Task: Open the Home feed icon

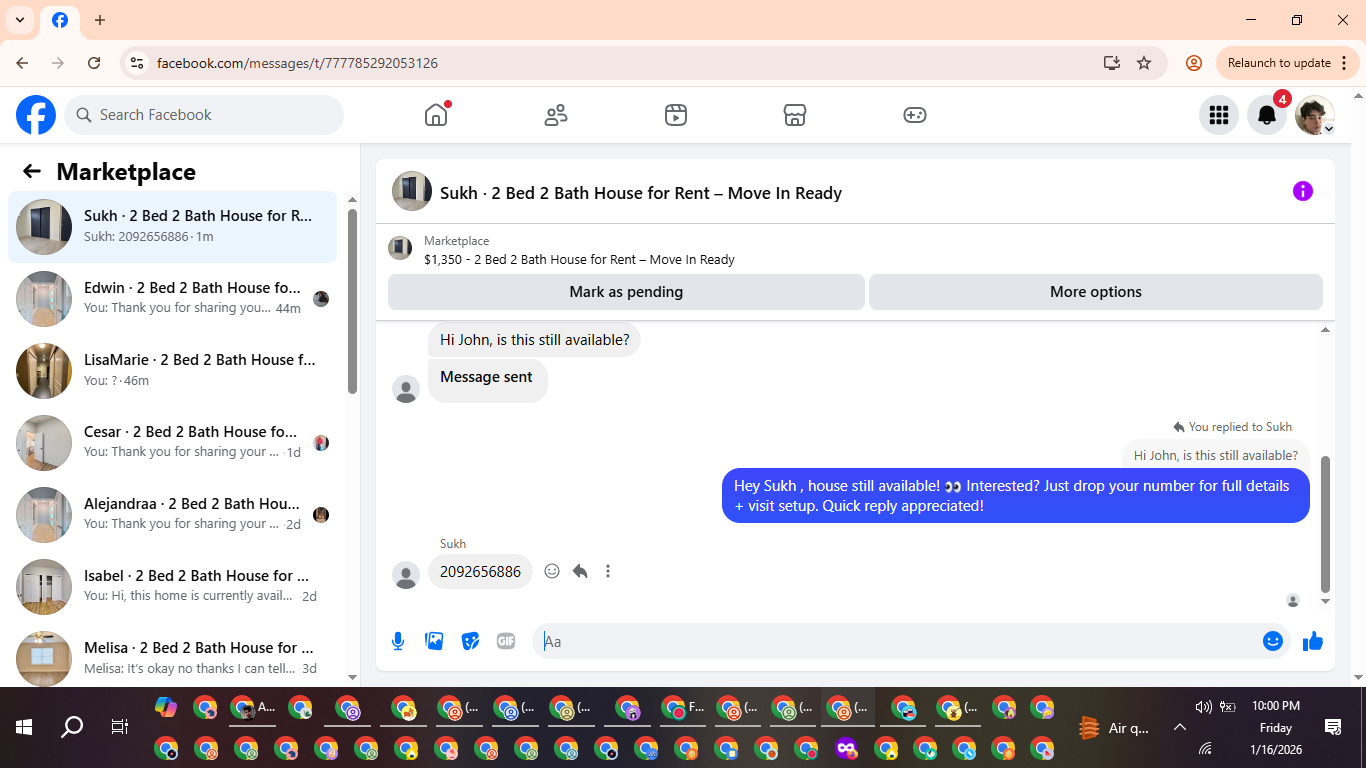Action: (x=436, y=115)
